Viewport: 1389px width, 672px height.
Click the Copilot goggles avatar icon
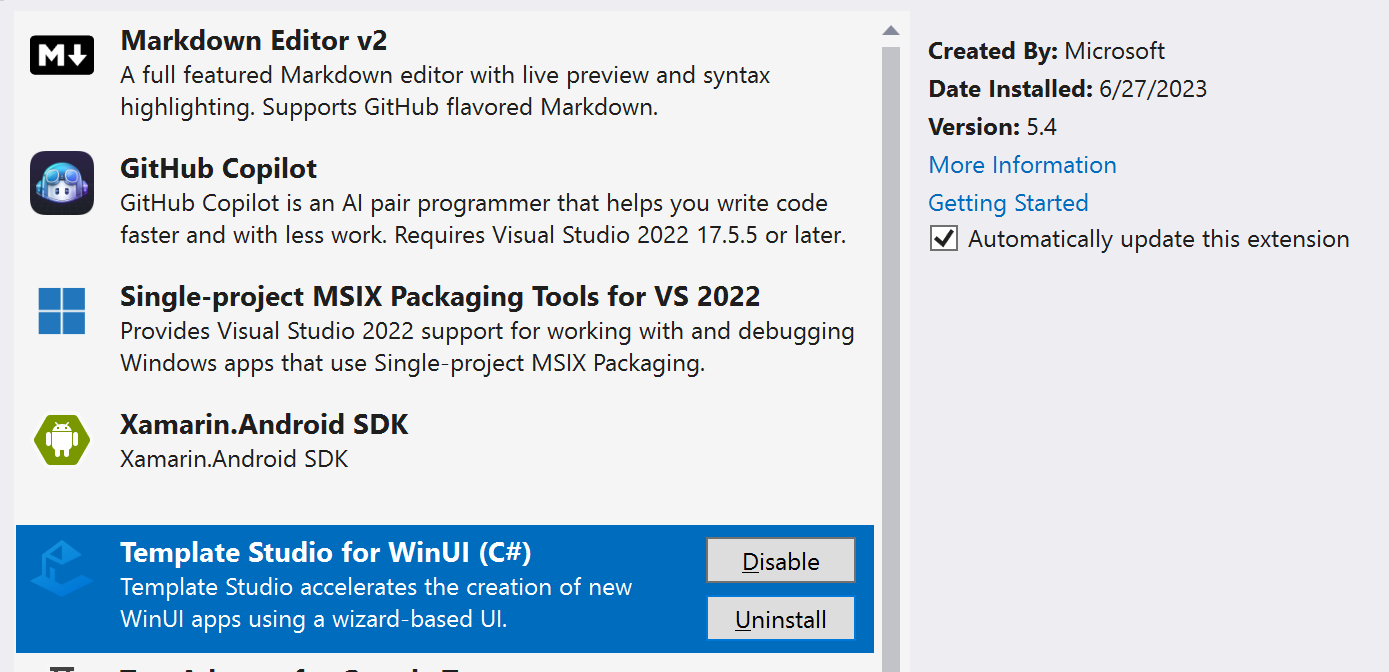[x=62, y=184]
